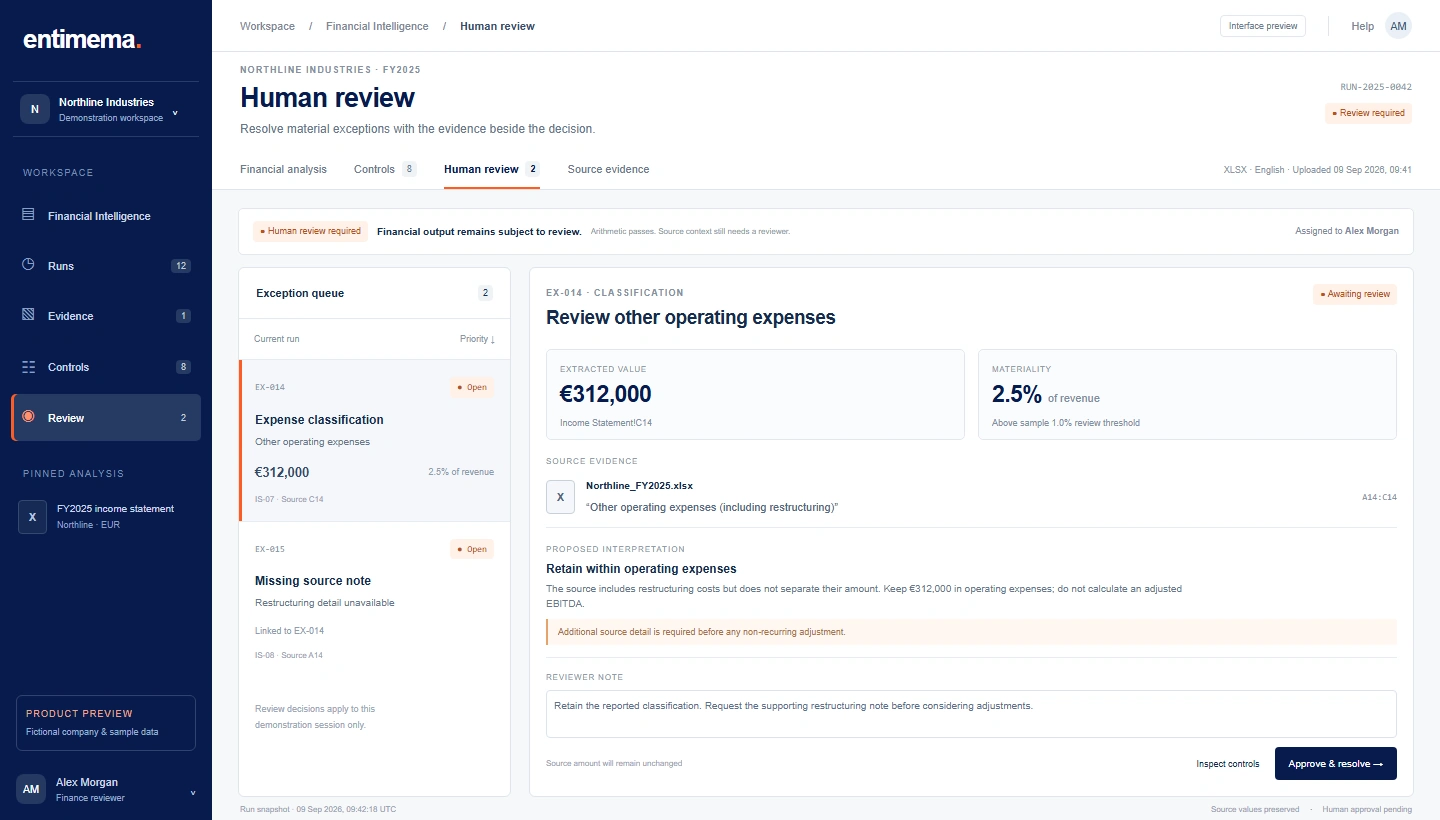Click the X file icon beside Northline_FY2025.xlsx
The width and height of the screenshot is (1440, 820).
pyautogui.click(x=560, y=497)
